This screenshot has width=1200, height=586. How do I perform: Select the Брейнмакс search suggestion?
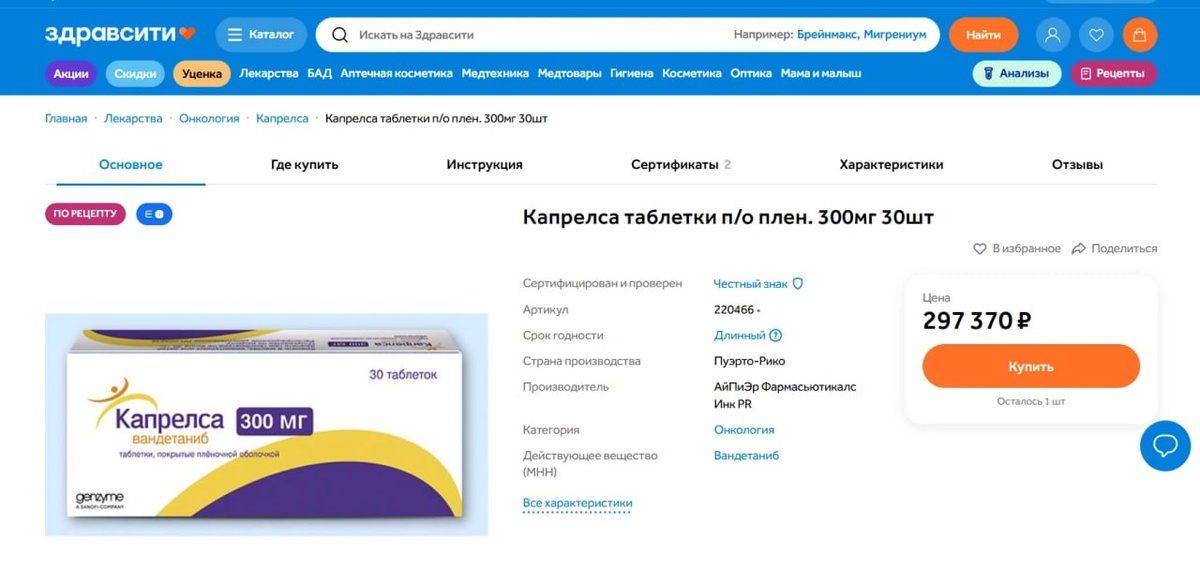click(826, 35)
